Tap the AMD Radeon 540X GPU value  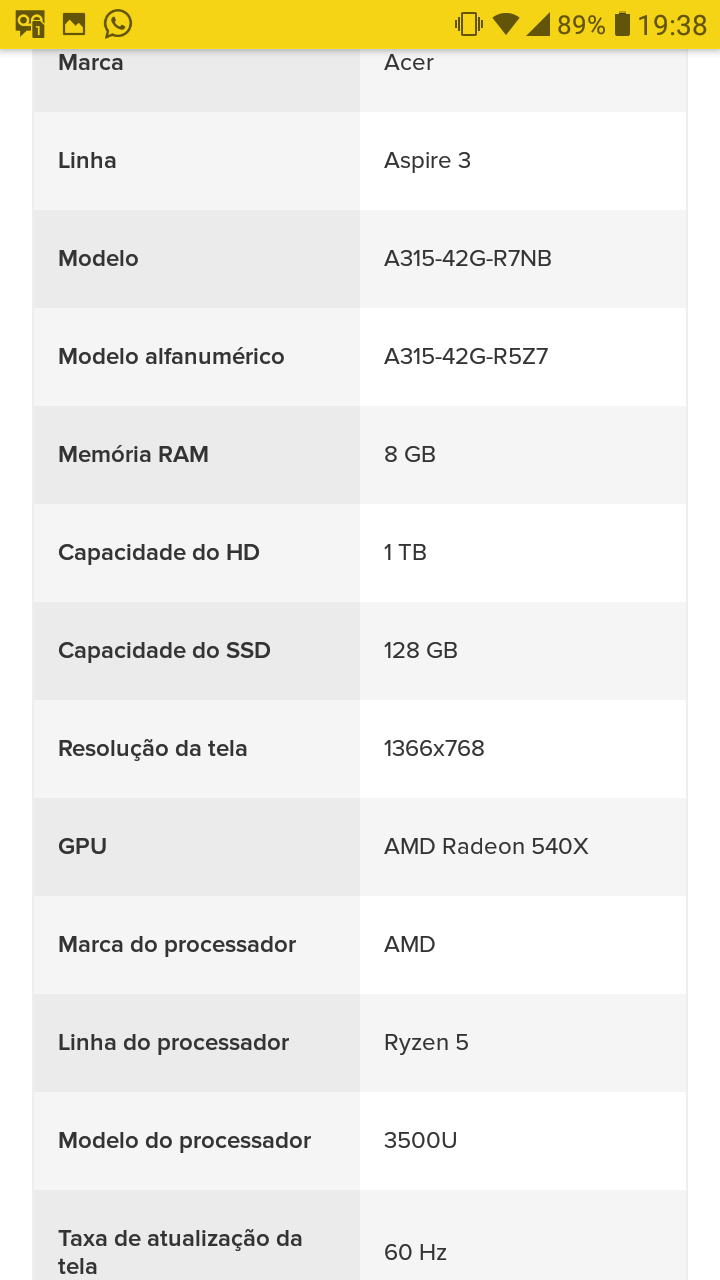[x=486, y=847]
